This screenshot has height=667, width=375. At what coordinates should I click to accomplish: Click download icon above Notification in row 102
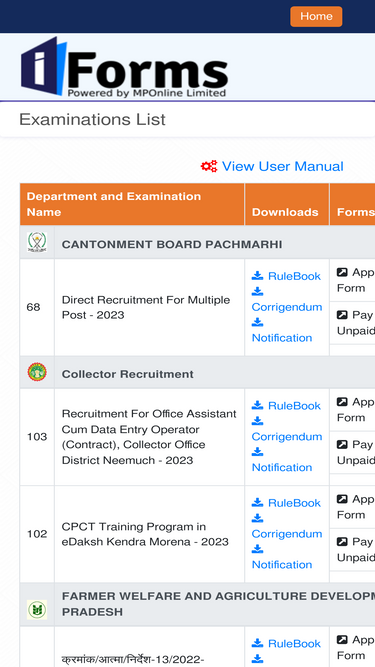(x=257, y=549)
